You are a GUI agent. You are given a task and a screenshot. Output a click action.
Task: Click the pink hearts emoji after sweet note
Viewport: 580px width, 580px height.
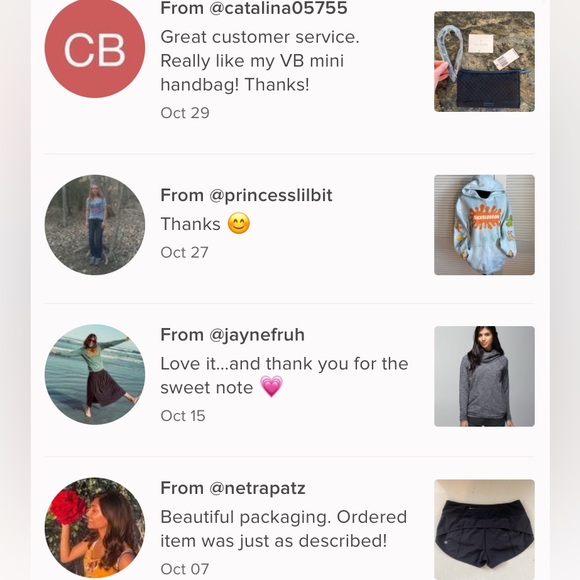coord(272,386)
